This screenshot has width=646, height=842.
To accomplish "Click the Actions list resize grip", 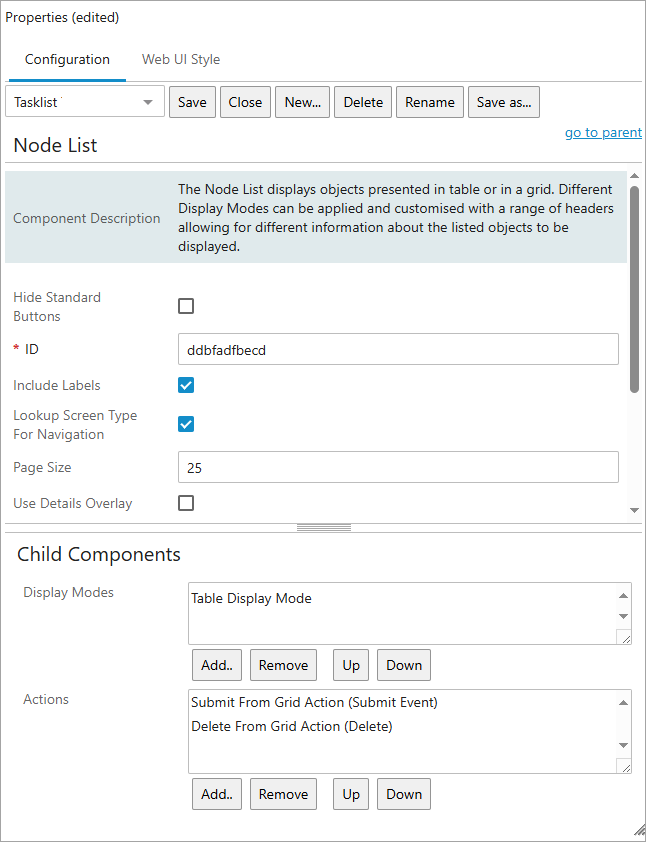I will pos(624,766).
